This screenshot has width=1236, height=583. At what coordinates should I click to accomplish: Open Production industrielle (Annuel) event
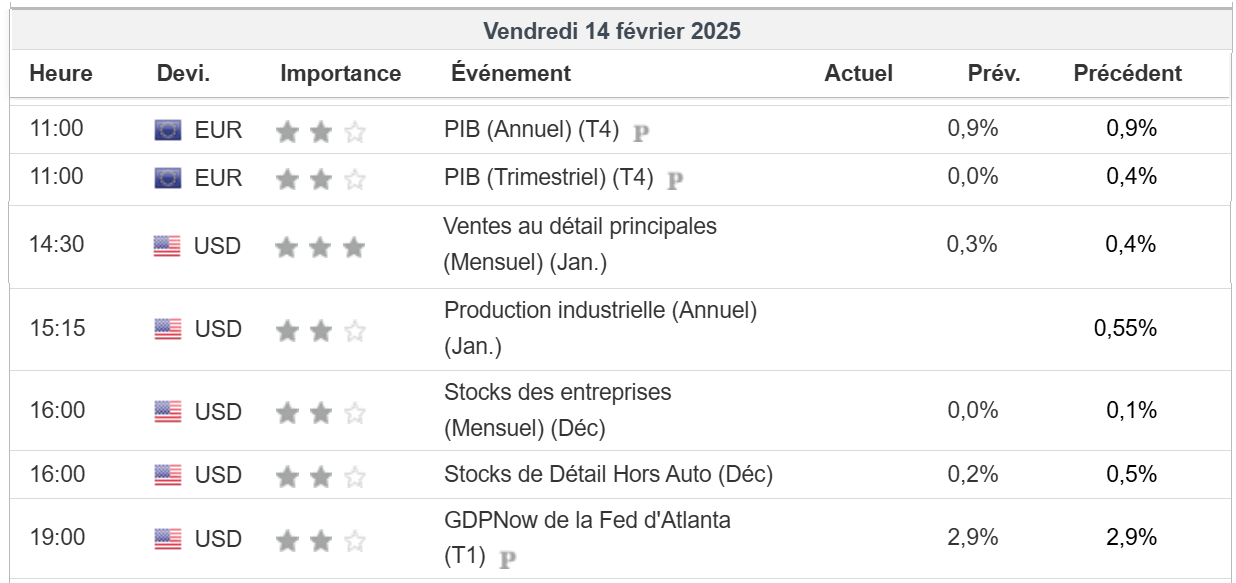click(600, 311)
